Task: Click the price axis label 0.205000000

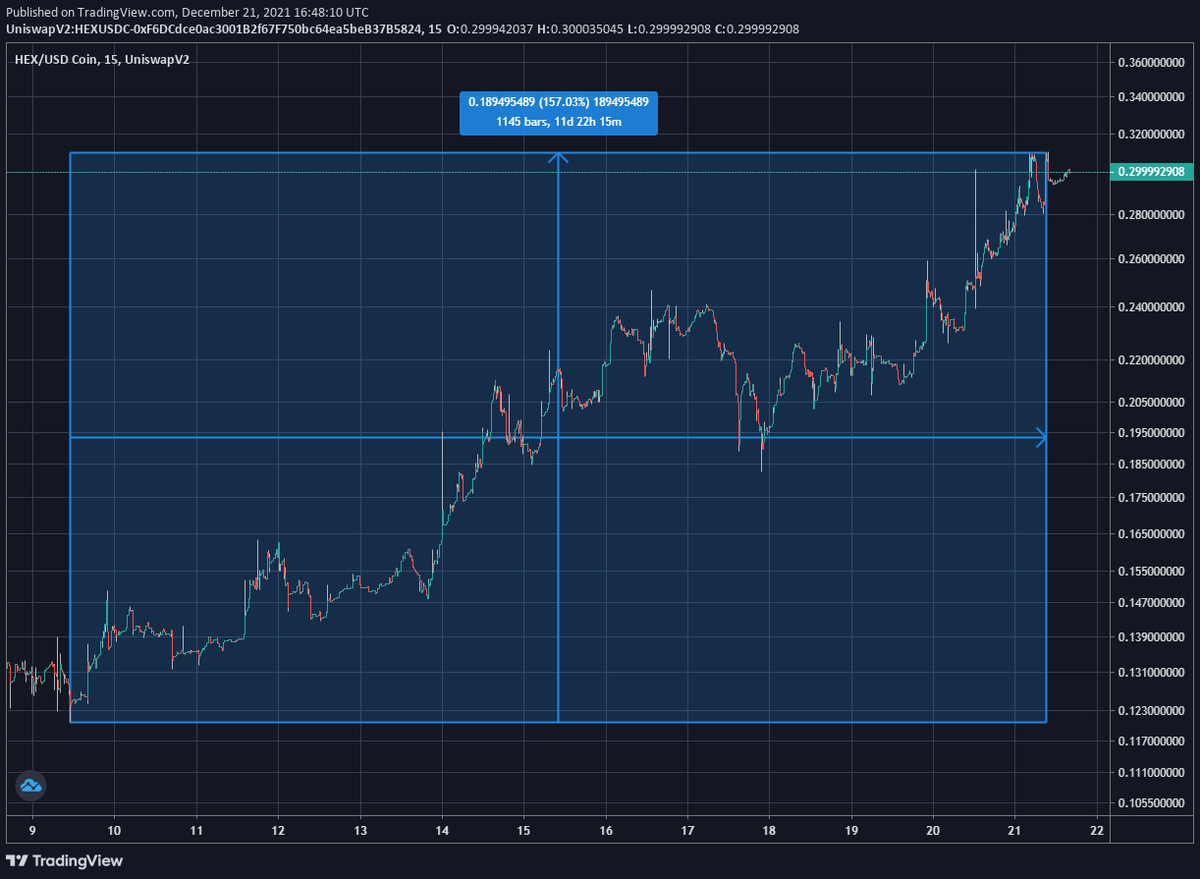Action: pos(1152,402)
